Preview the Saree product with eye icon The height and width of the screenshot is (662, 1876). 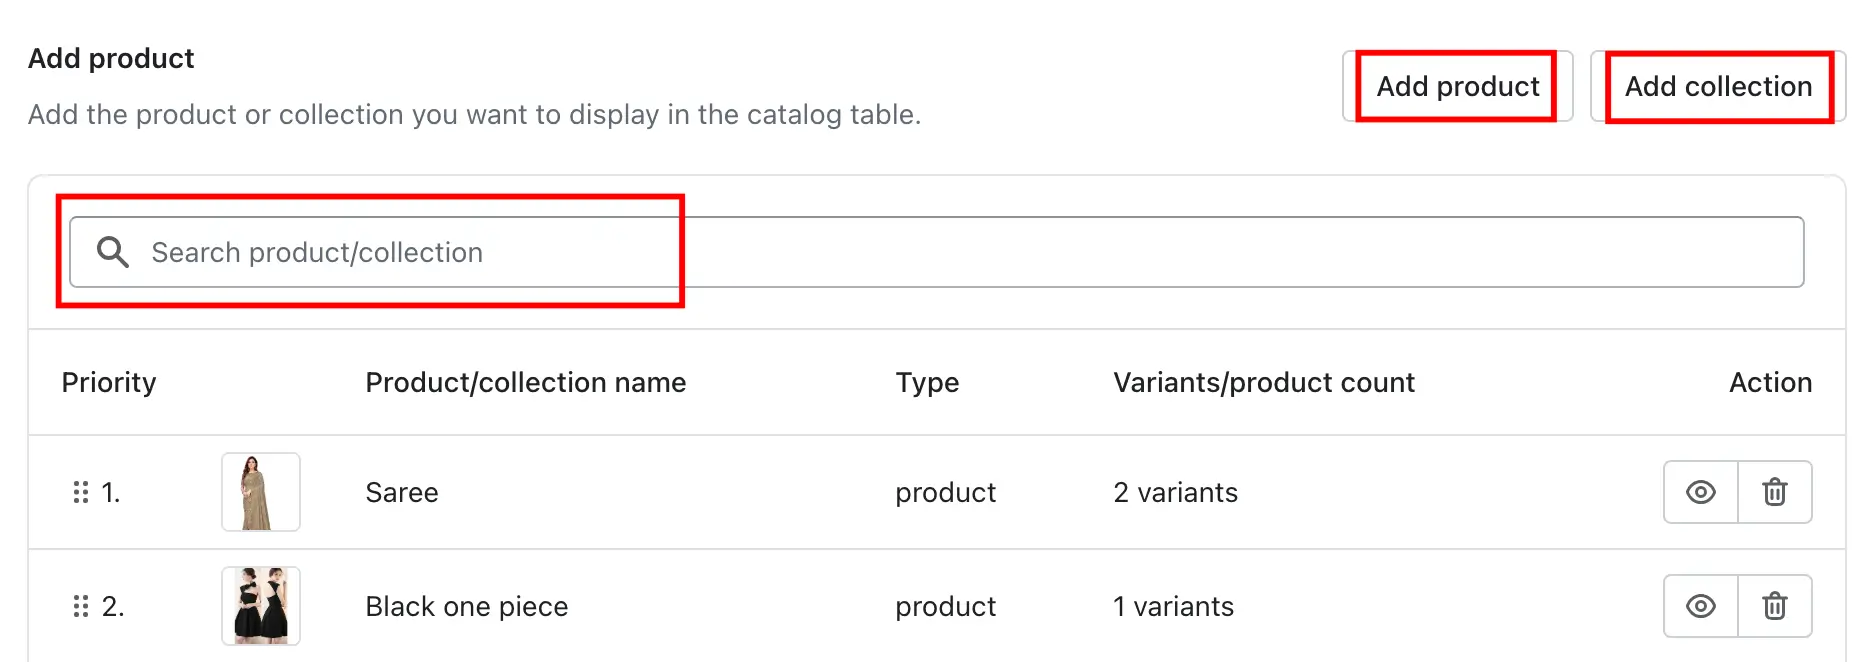(x=1700, y=492)
